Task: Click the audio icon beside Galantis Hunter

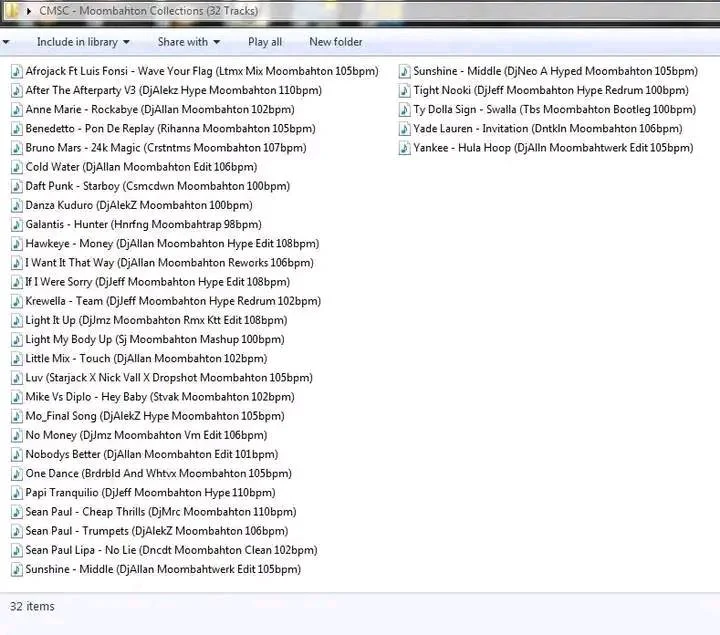Action: pyautogui.click(x=17, y=225)
